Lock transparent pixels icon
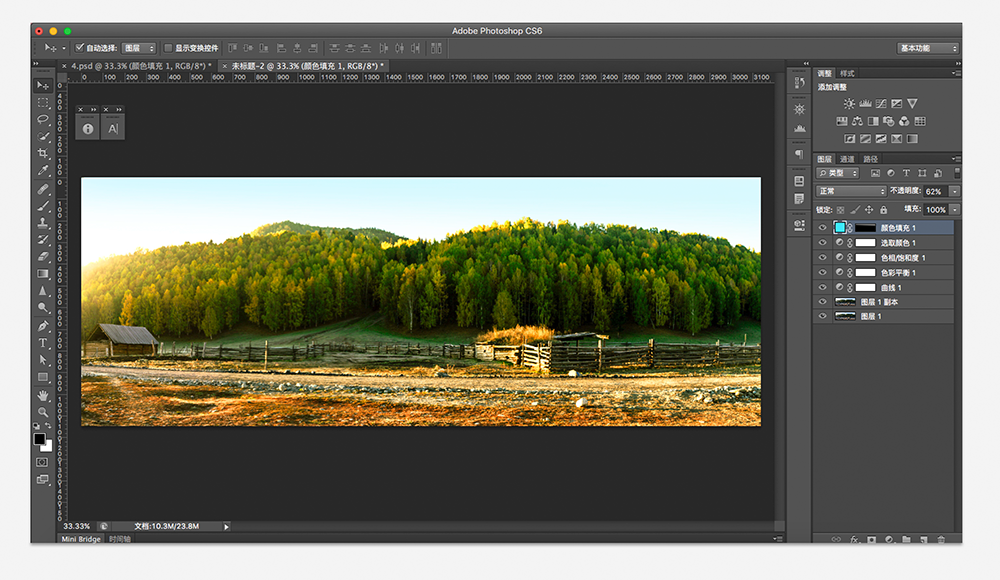This screenshot has width=1000, height=580. coord(841,210)
